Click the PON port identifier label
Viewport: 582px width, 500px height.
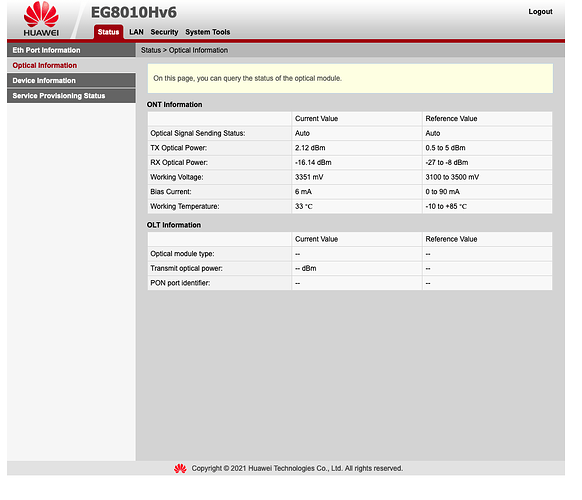180,283
